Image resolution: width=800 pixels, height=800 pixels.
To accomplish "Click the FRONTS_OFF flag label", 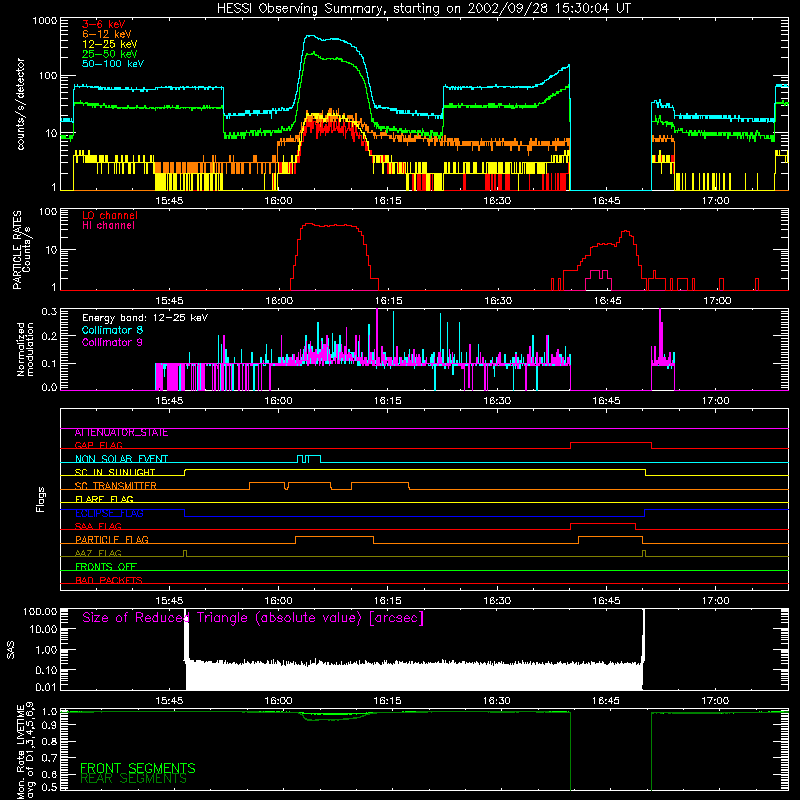I will click(x=105, y=567).
